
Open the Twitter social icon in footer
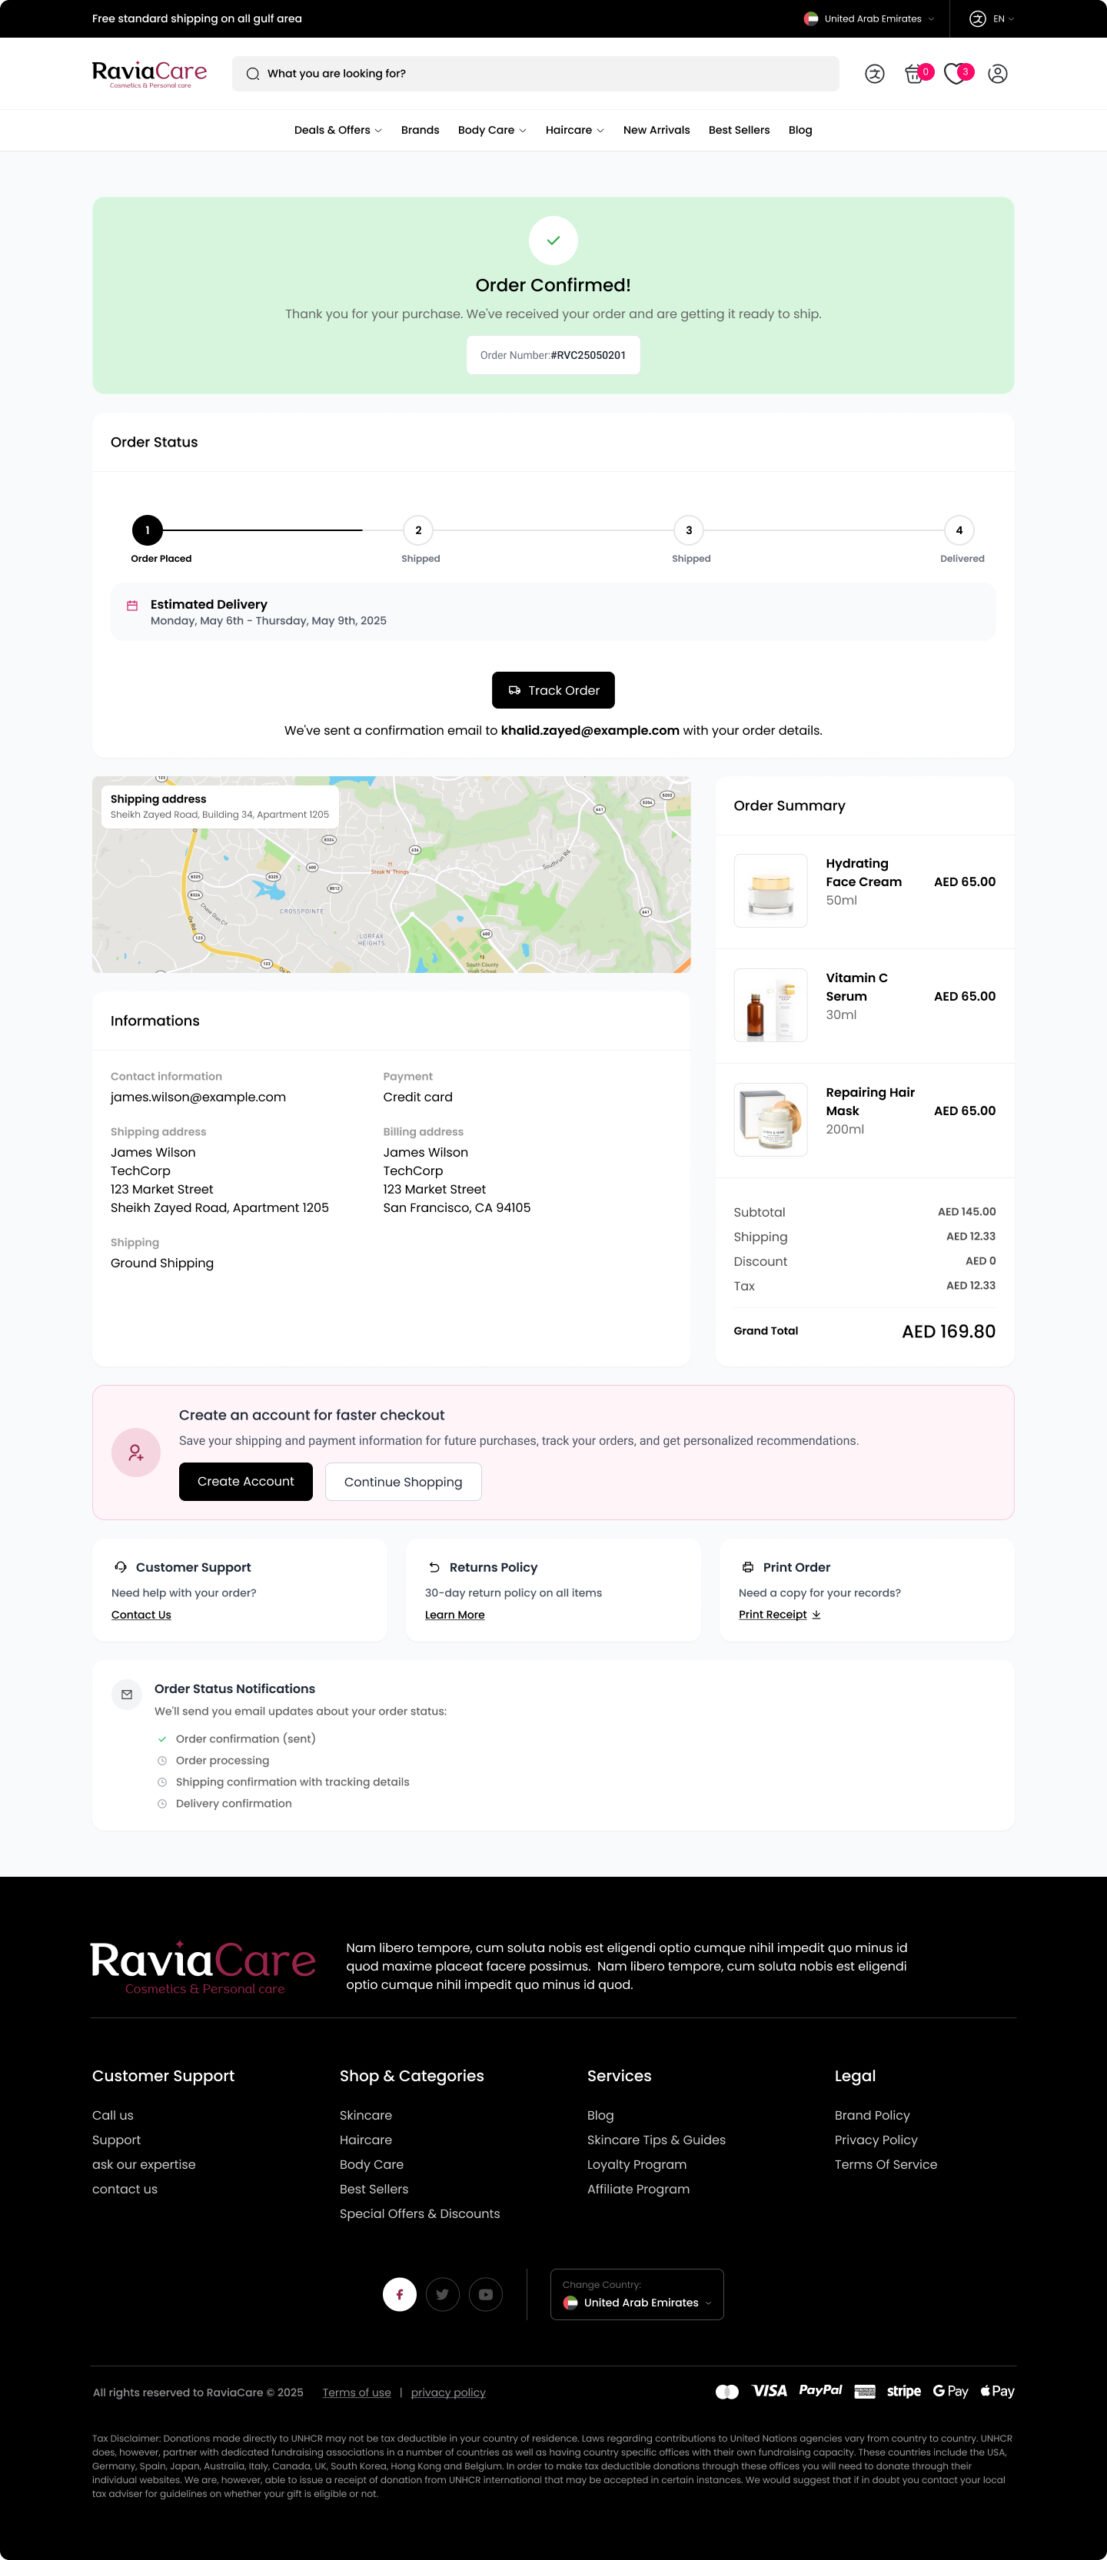pos(442,2294)
